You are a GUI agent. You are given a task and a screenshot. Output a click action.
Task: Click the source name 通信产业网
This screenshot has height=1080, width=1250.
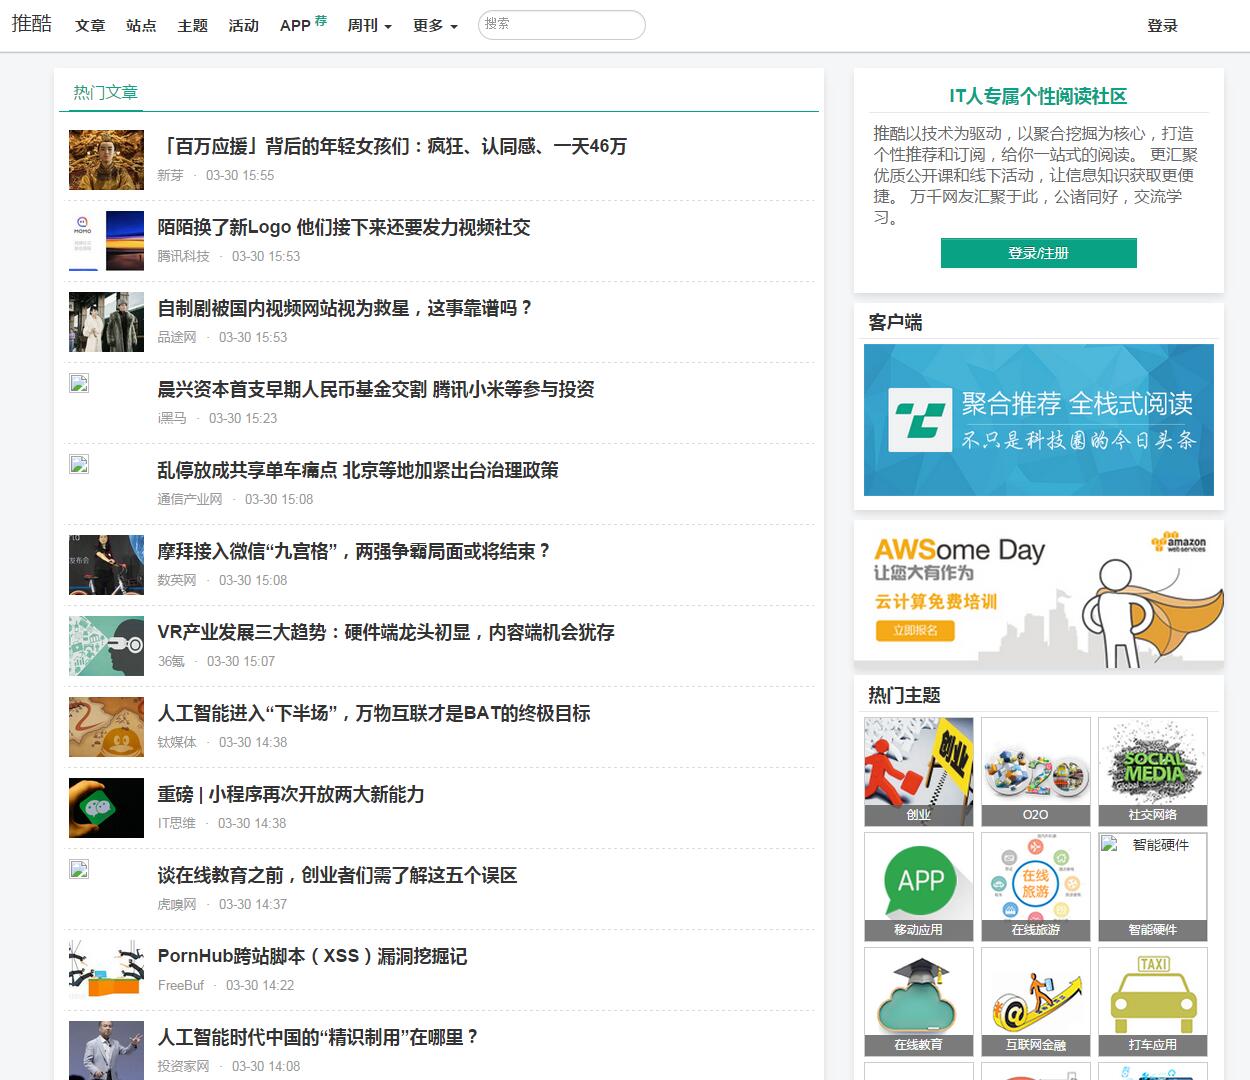click(x=190, y=499)
